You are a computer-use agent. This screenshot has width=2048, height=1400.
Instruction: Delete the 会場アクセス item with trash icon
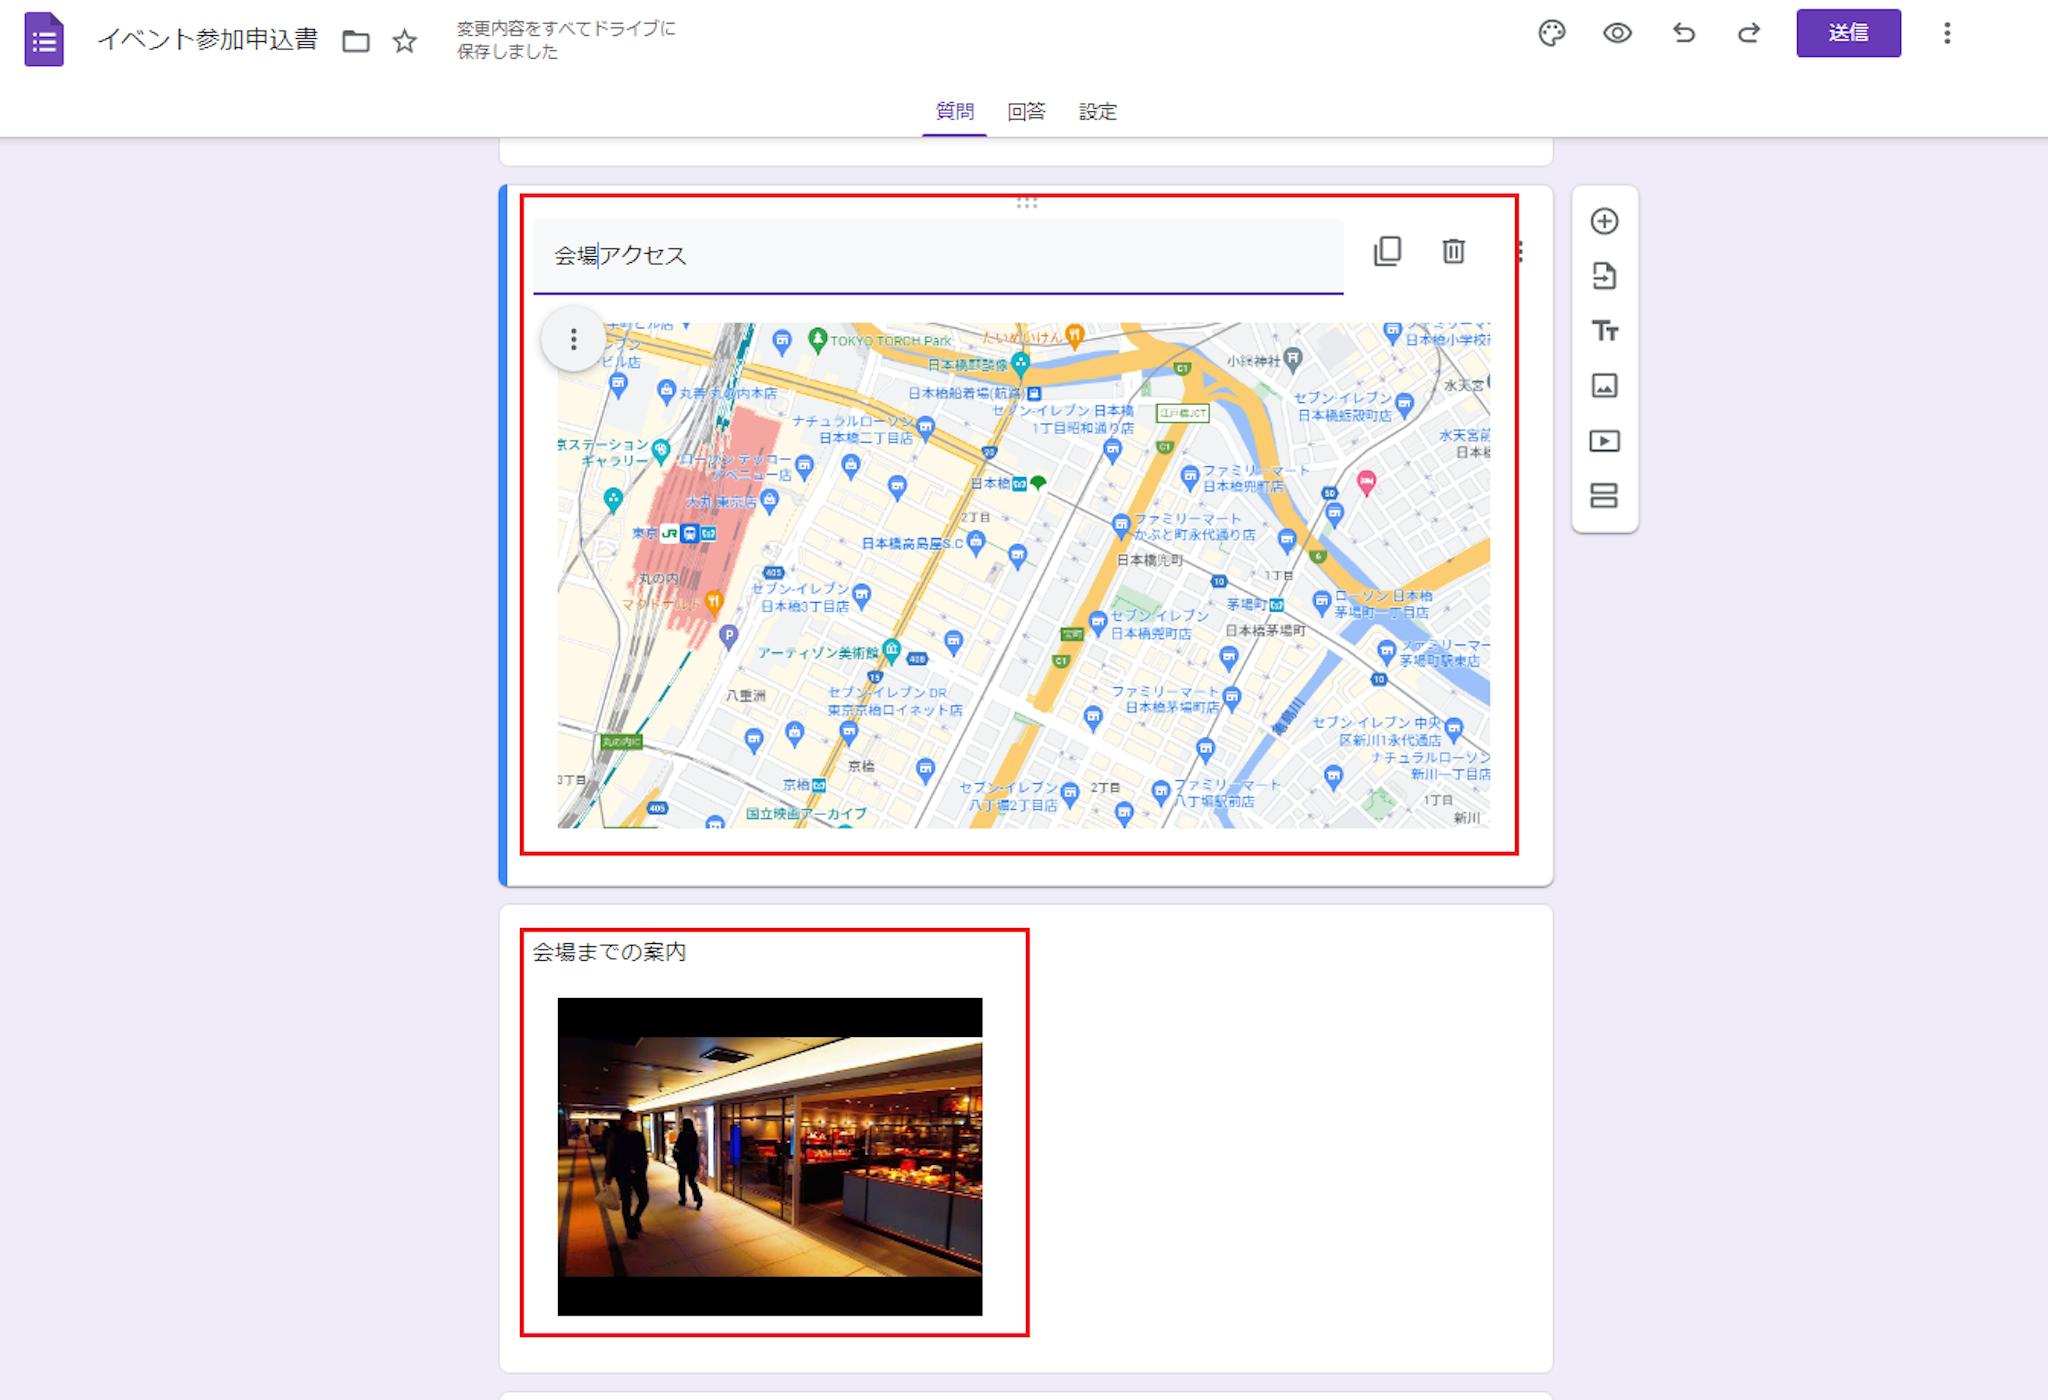[x=1453, y=251]
